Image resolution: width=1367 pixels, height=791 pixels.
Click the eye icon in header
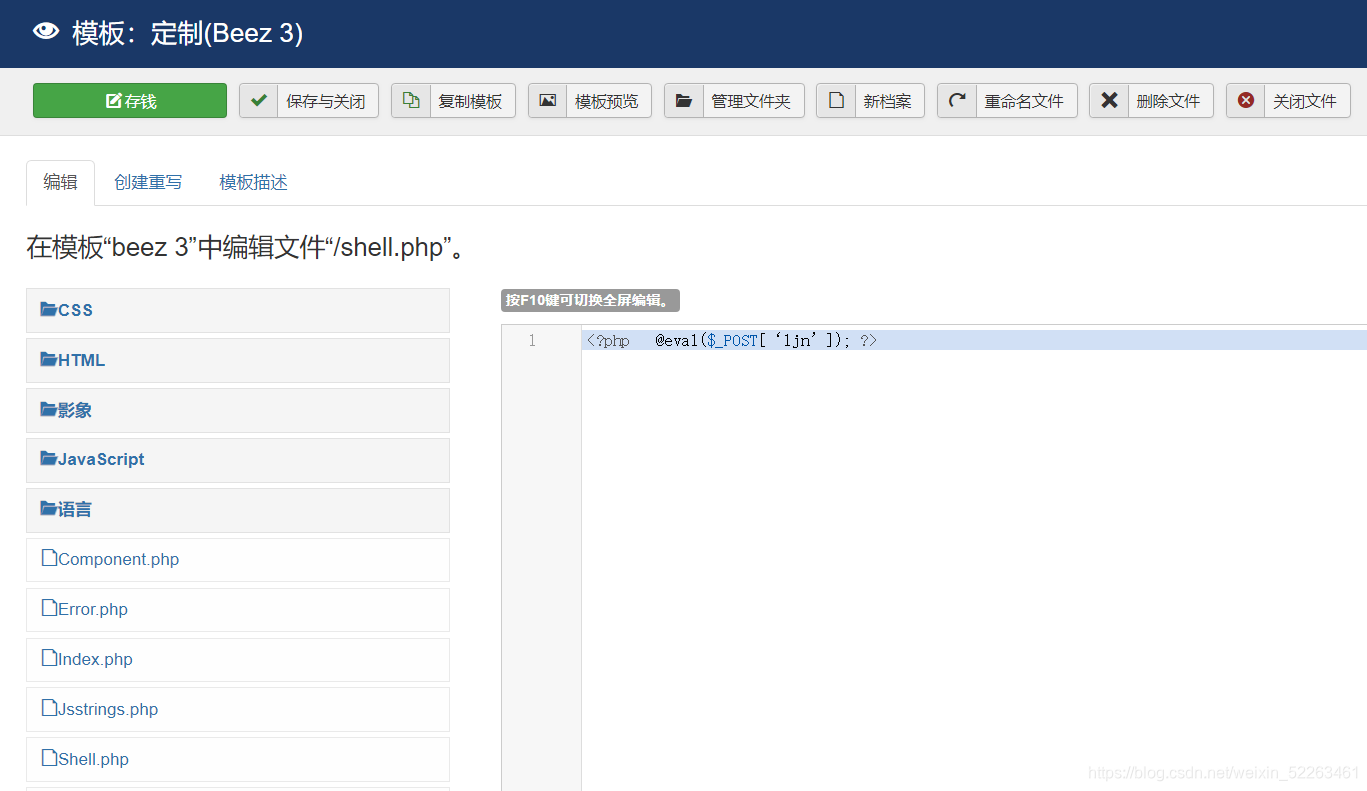click(x=46, y=32)
